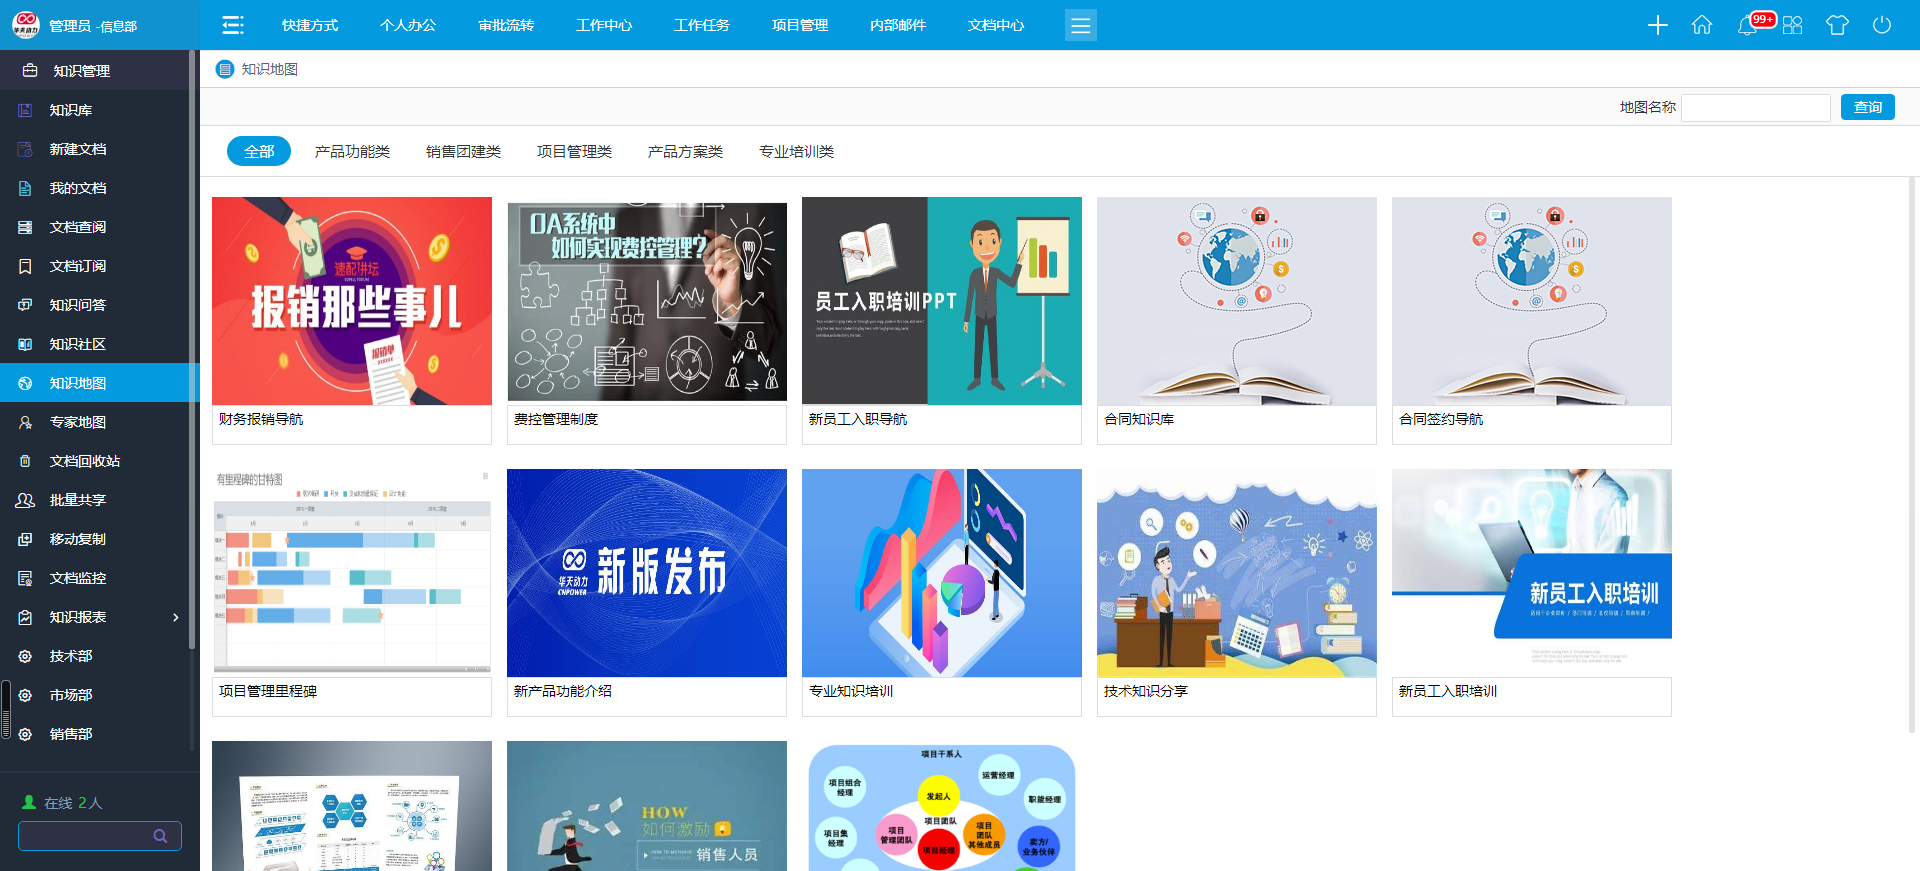
Task: Click search magnifier icon in sidebar bottom
Action: pos(160,836)
